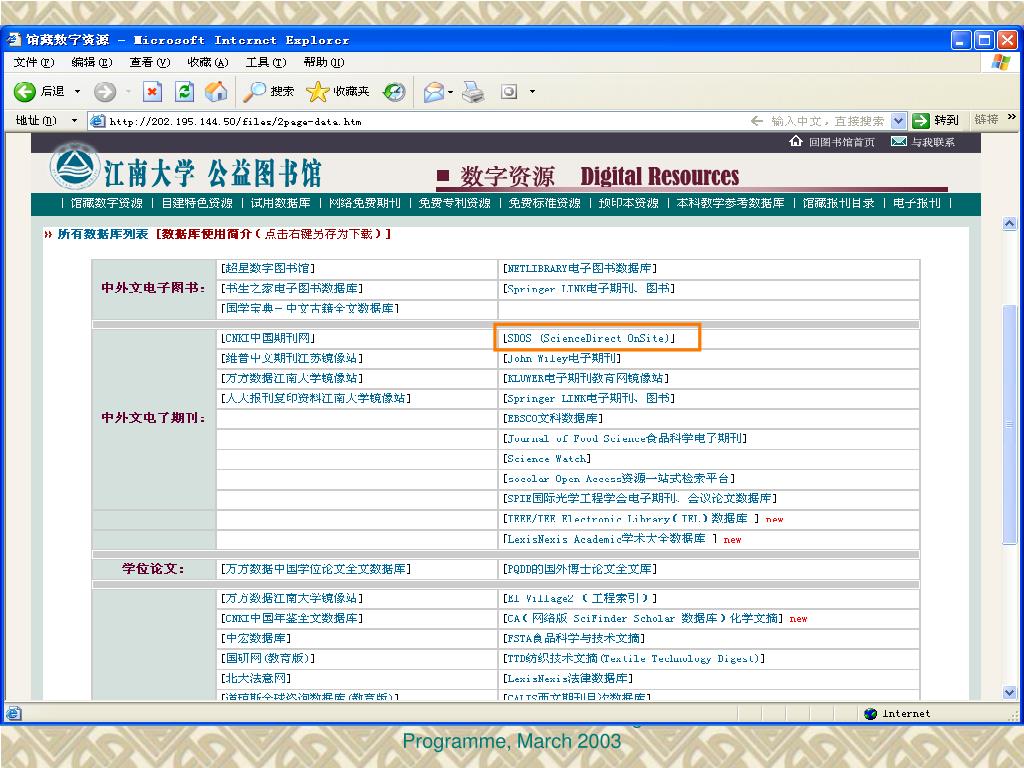Click the 链接 links toolbar label
1024x768 pixels.
click(x=986, y=120)
